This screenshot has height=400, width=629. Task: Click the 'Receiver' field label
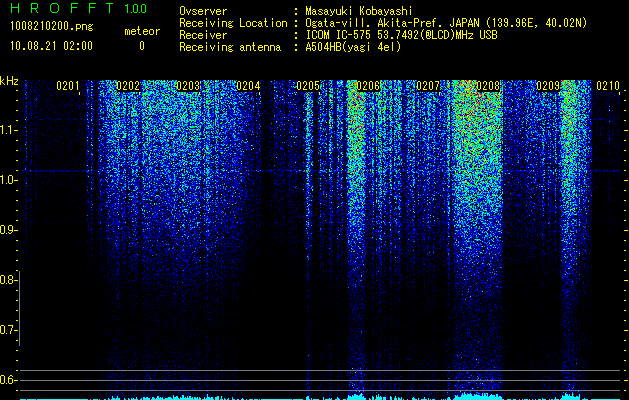tap(203, 35)
